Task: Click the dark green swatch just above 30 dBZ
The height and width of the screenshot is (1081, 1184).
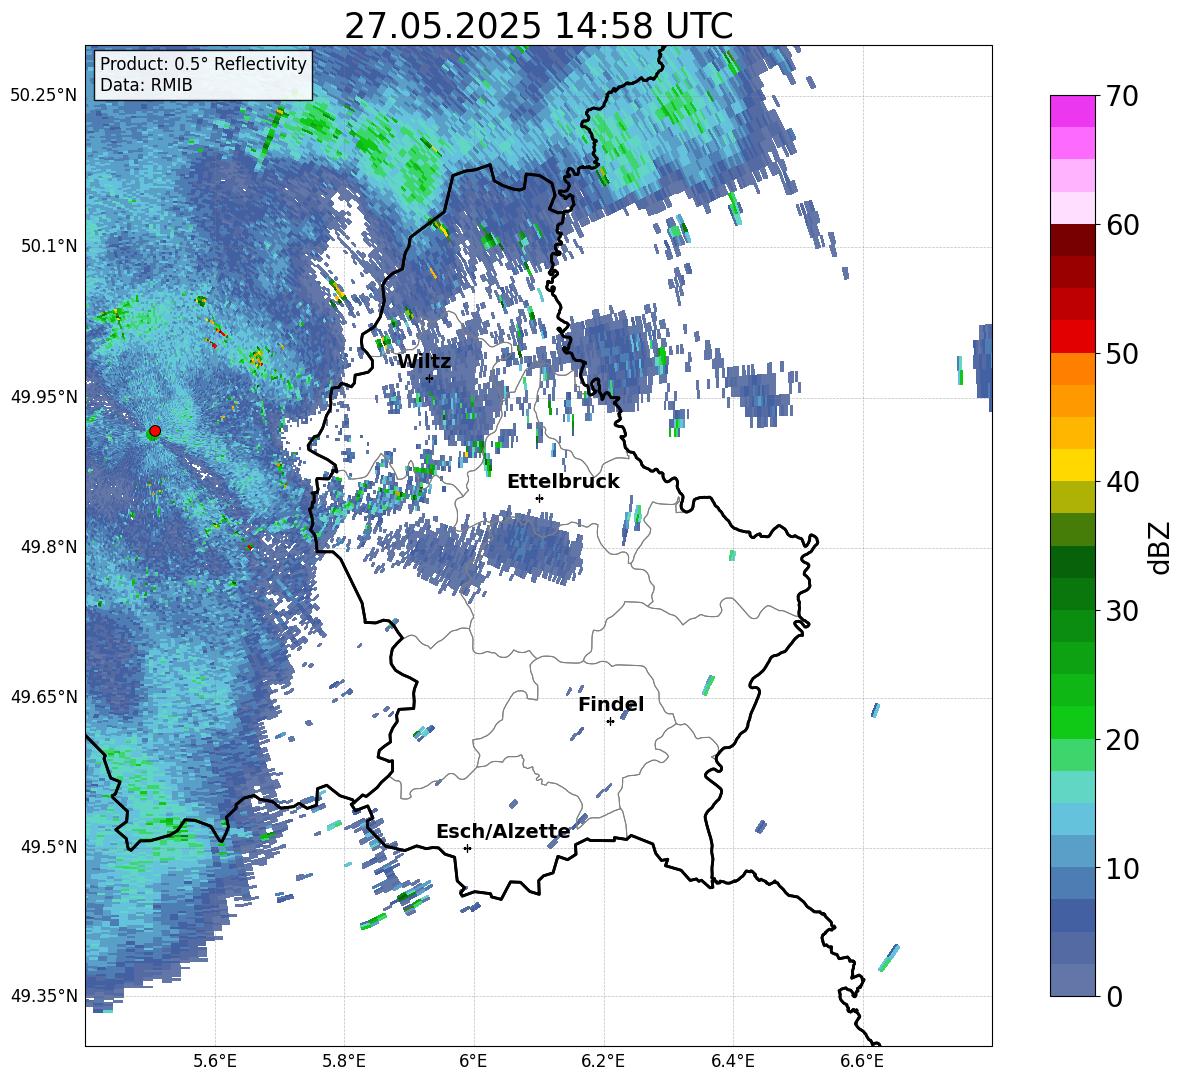Action: (x=1073, y=594)
